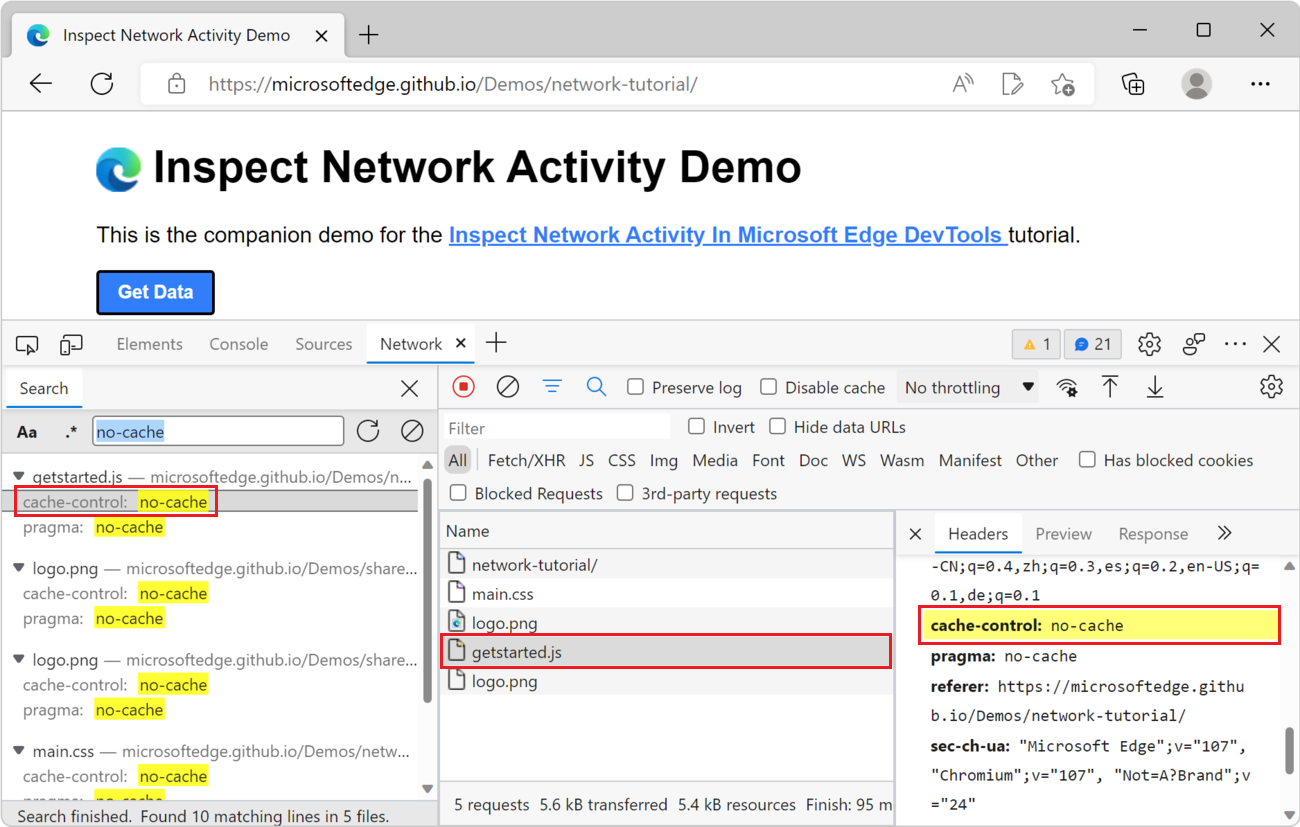Clear the network log
The width and height of the screenshot is (1300, 827).
(507, 387)
